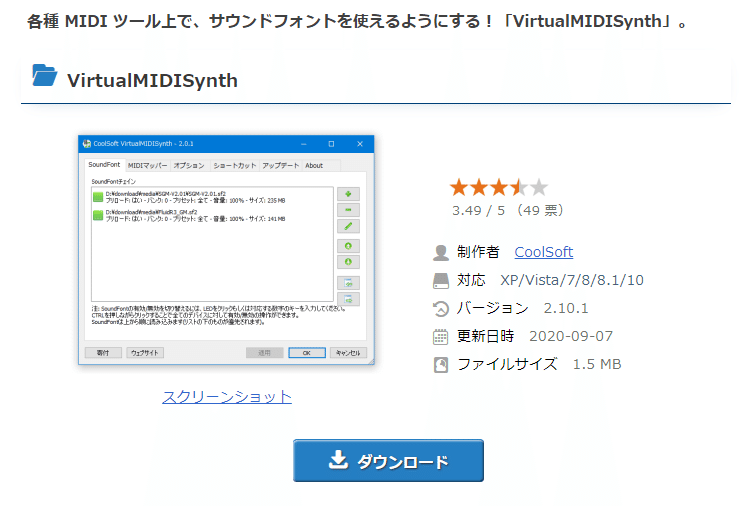Click the label "バージョン"
Screen dimensions: 753x506
coord(492,308)
